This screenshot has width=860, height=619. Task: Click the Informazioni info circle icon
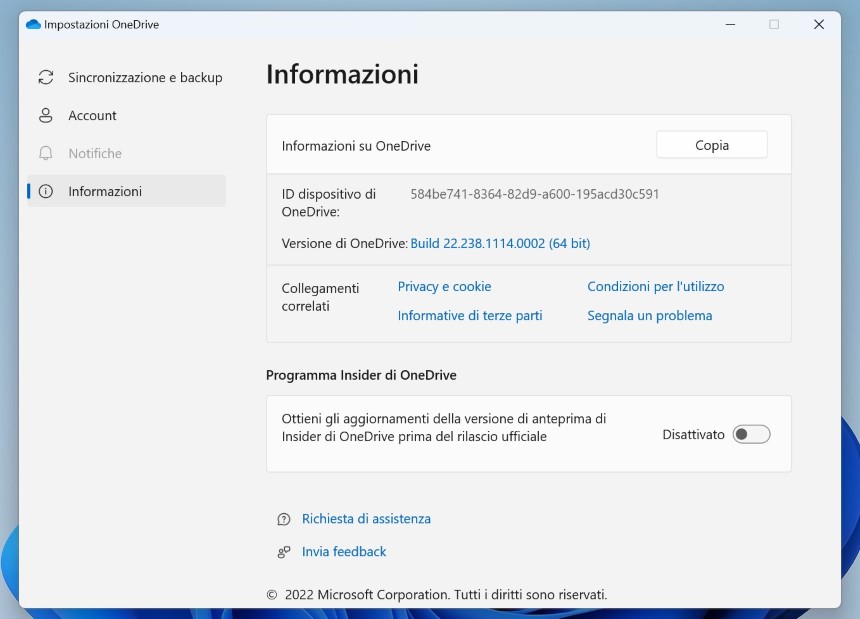(46, 191)
